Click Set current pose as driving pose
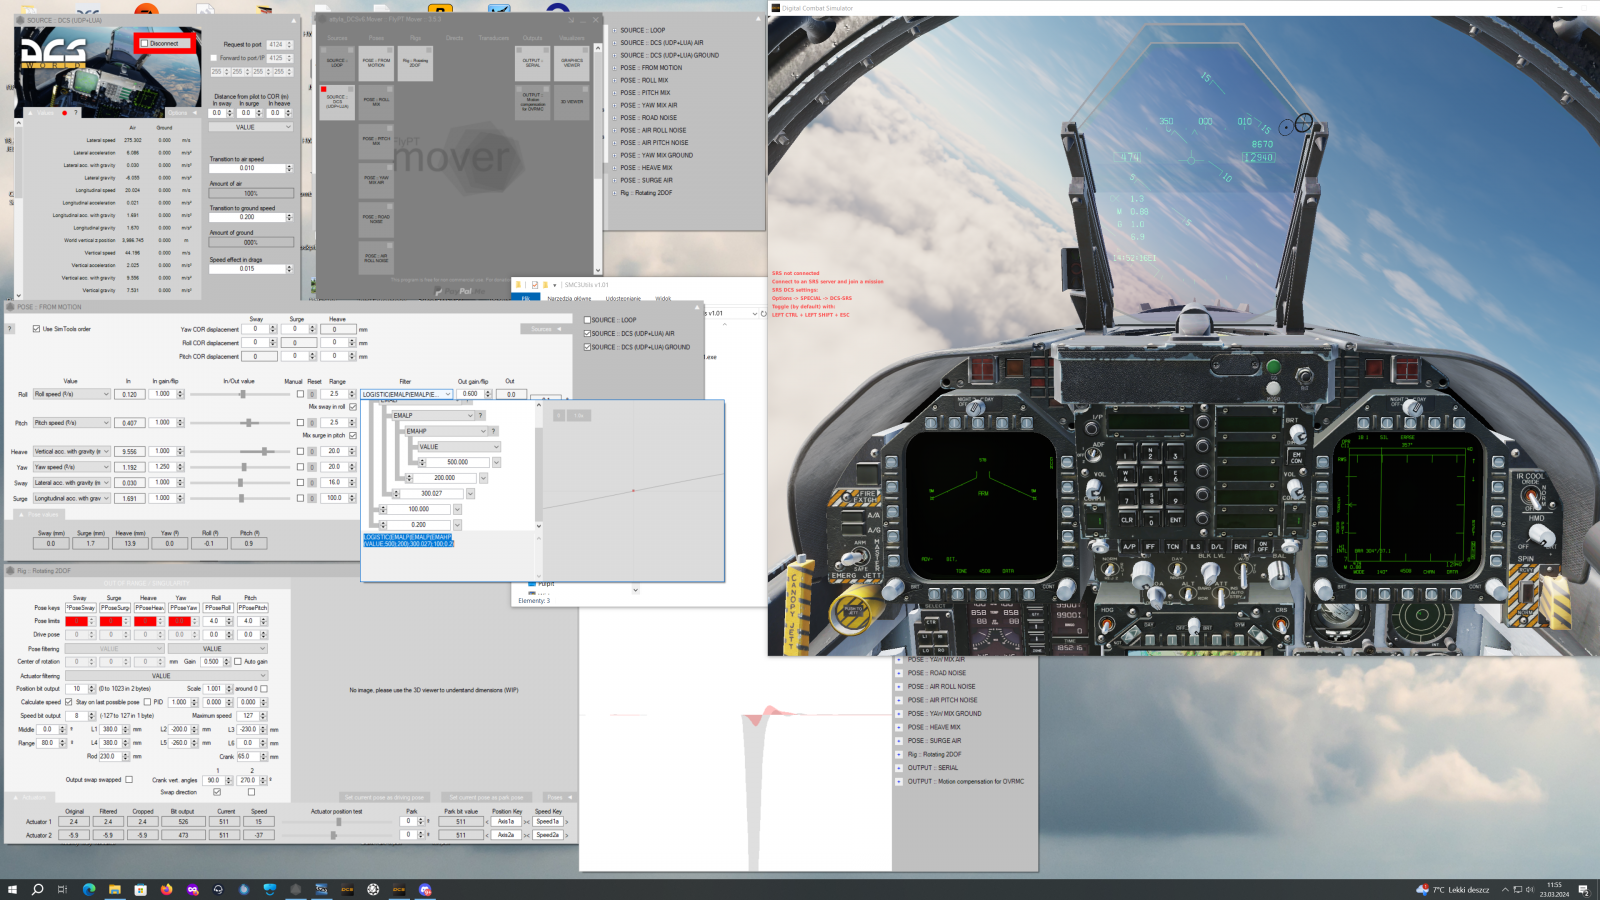 [x=384, y=797]
